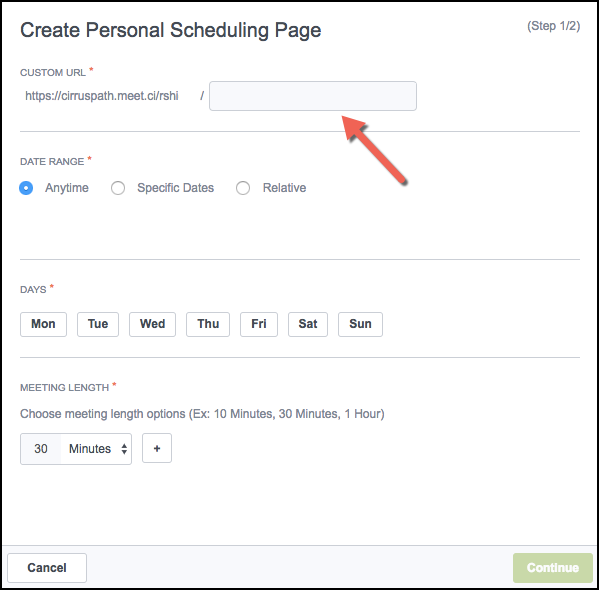Image resolution: width=599 pixels, height=590 pixels.
Task: Choose the Specific Dates radio button
Action: pos(118,188)
